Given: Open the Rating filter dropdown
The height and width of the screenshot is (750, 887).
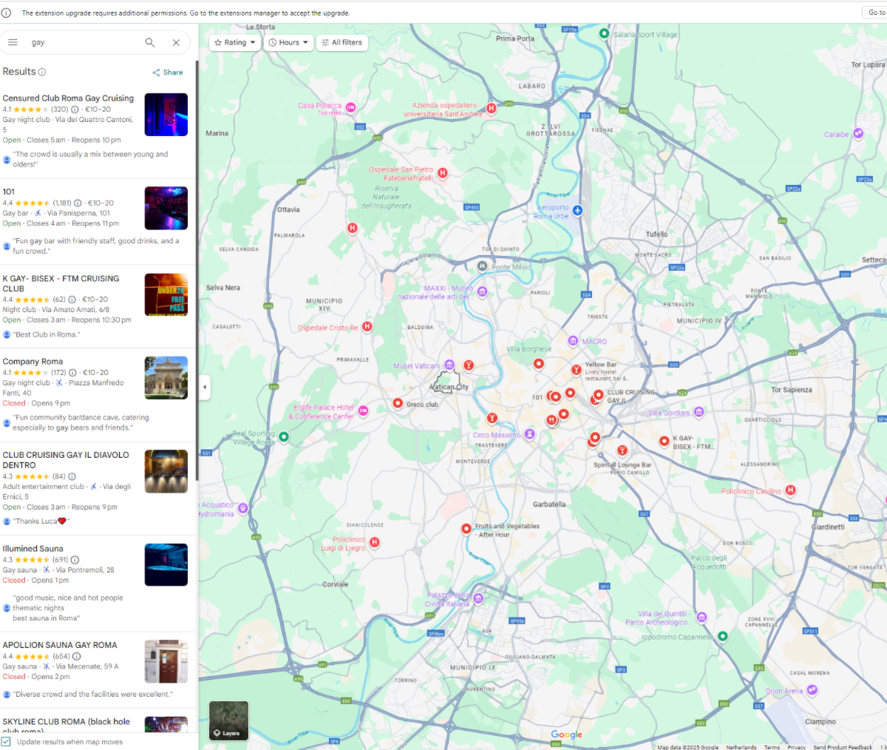Looking at the screenshot, I should pos(235,42).
